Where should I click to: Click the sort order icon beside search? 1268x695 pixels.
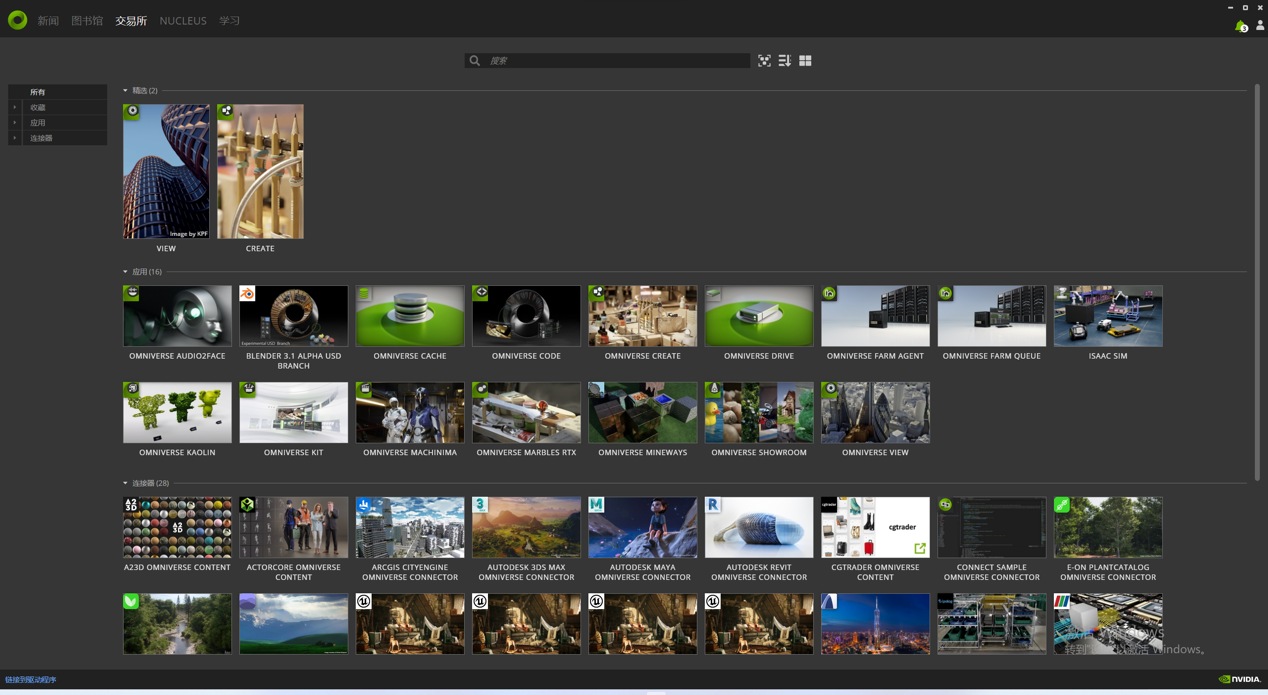click(785, 61)
